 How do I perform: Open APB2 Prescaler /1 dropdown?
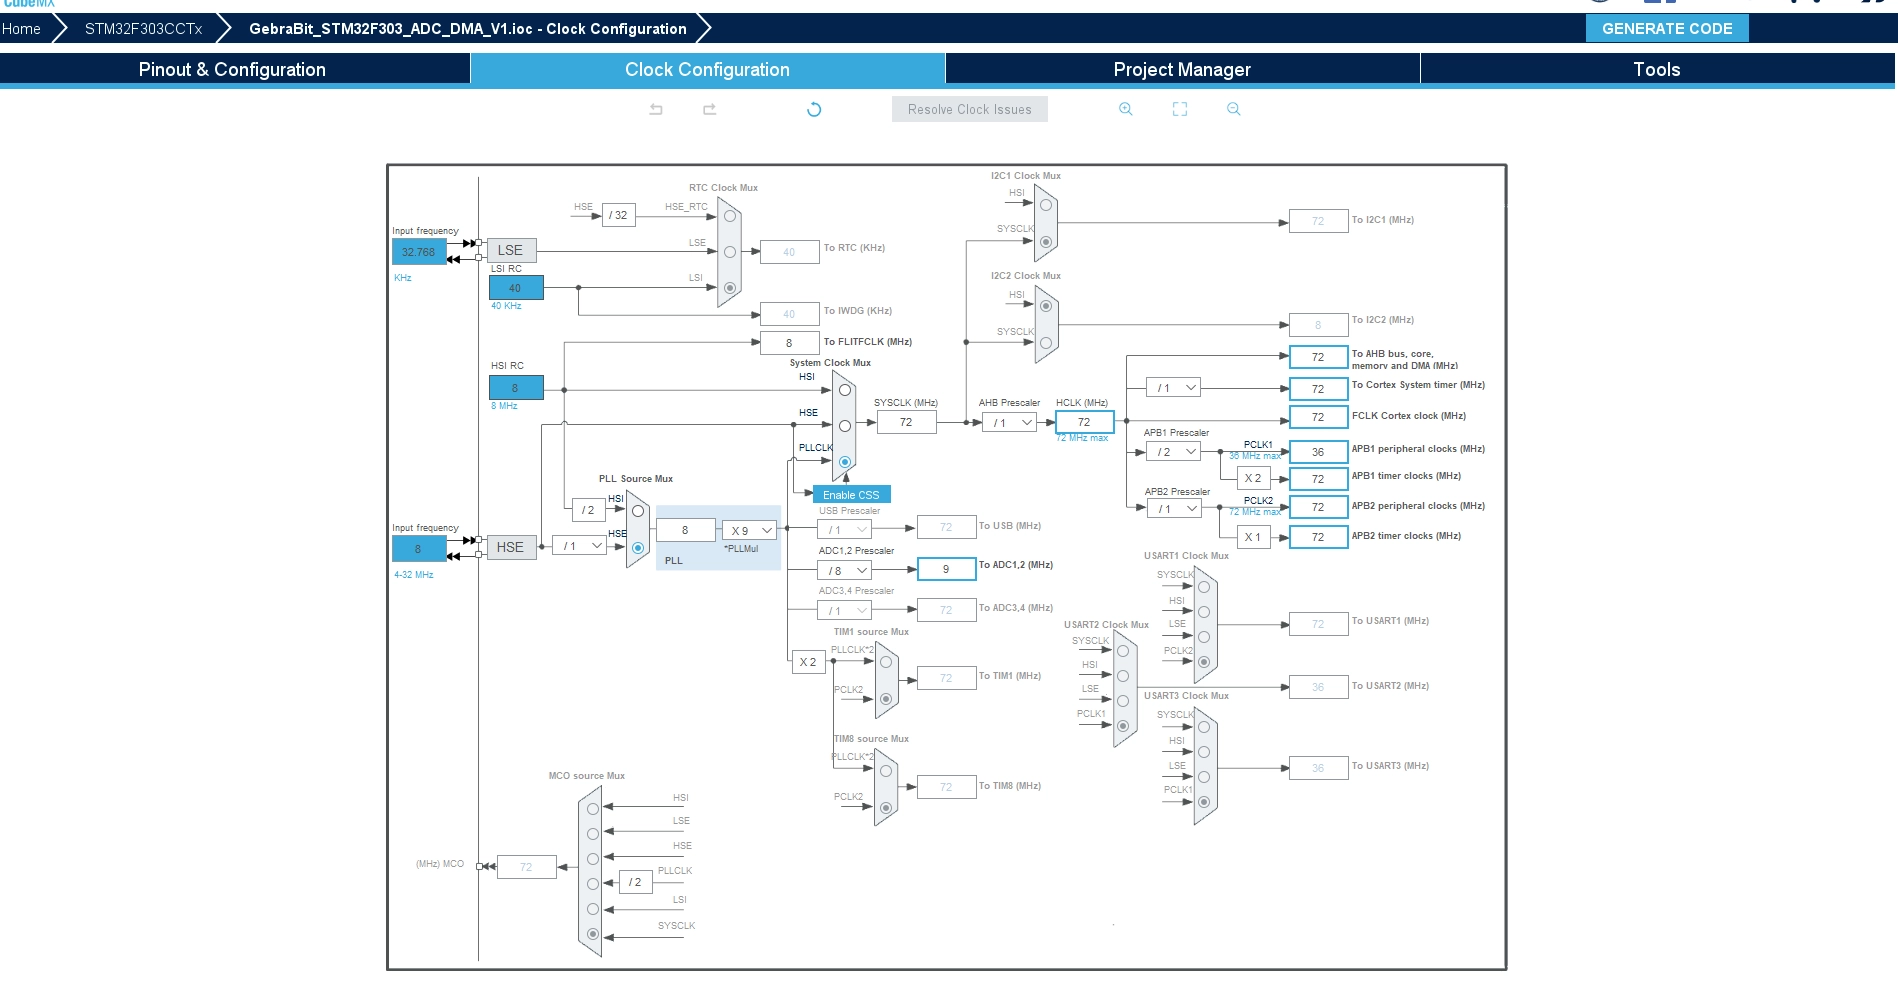[1174, 509]
